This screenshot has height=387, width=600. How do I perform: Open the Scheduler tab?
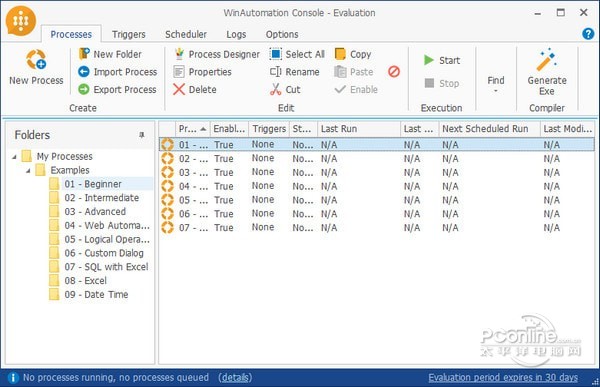186,34
